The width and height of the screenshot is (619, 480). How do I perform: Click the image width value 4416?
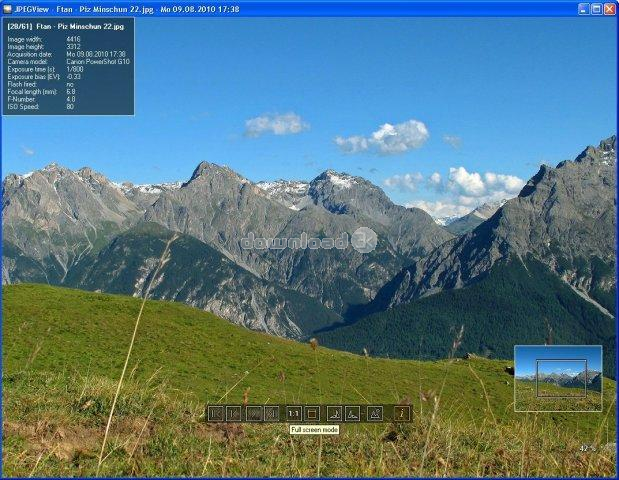73,39
